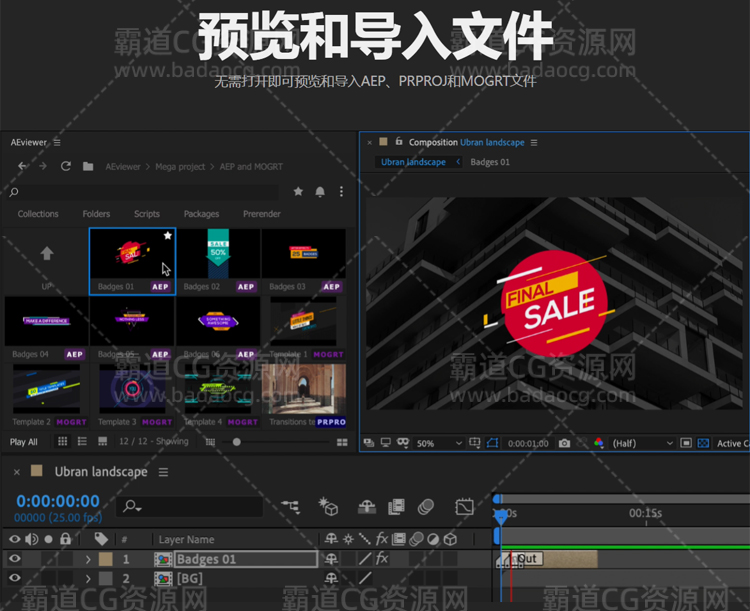Toggle the shy switch for [BG] layer
The height and width of the screenshot is (611, 750).
coord(331,578)
